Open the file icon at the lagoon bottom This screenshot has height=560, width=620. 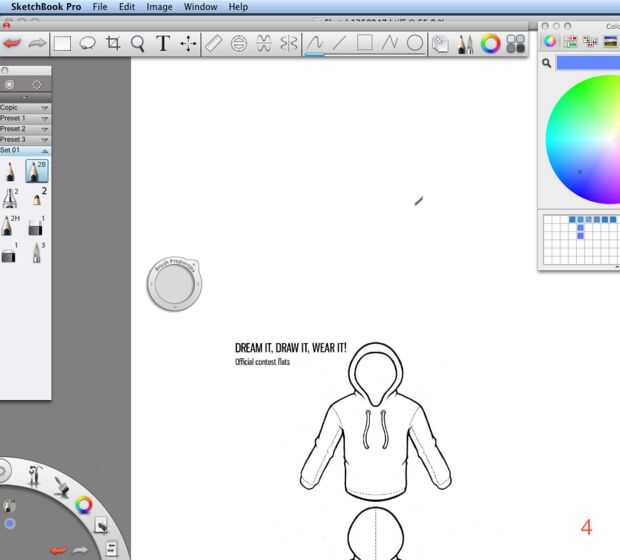(111, 549)
